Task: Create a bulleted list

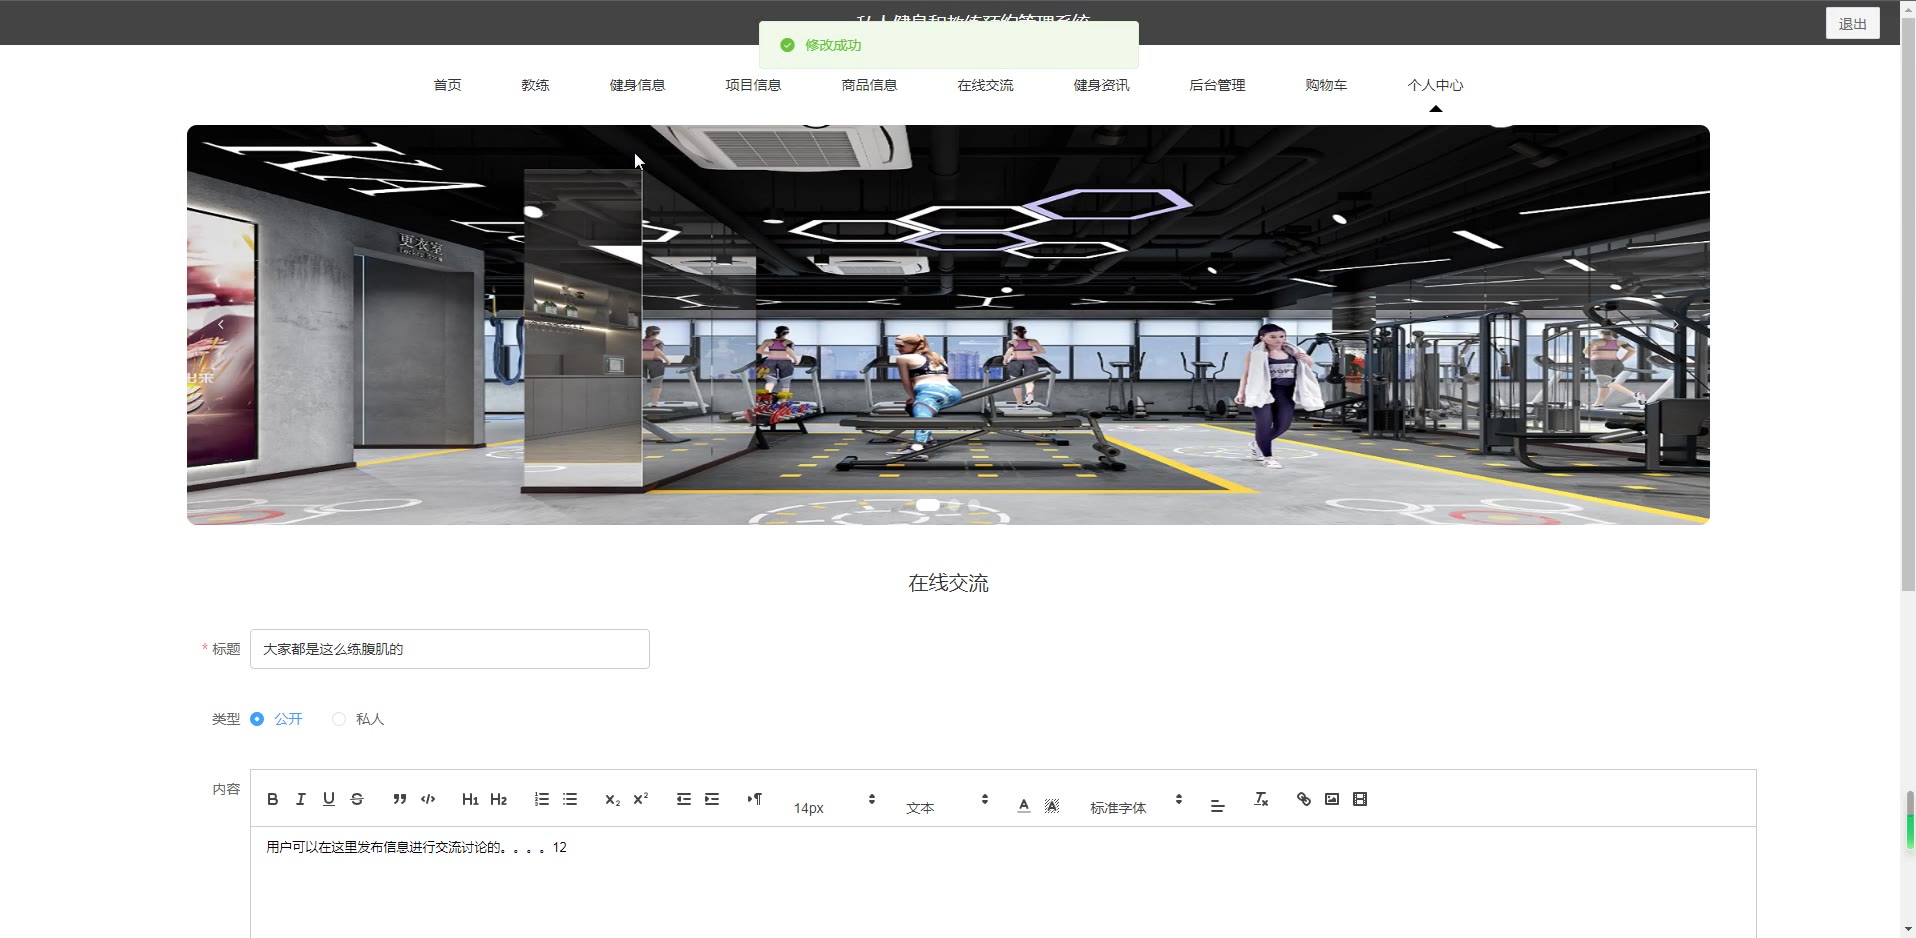Action: 570,799
